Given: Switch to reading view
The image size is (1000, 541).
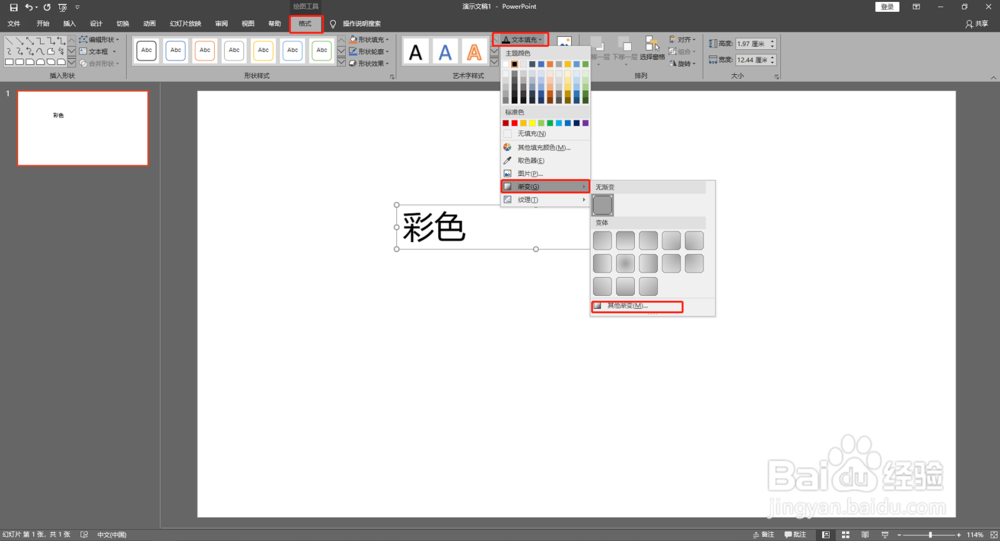Looking at the screenshot, I should pos(865,535).
